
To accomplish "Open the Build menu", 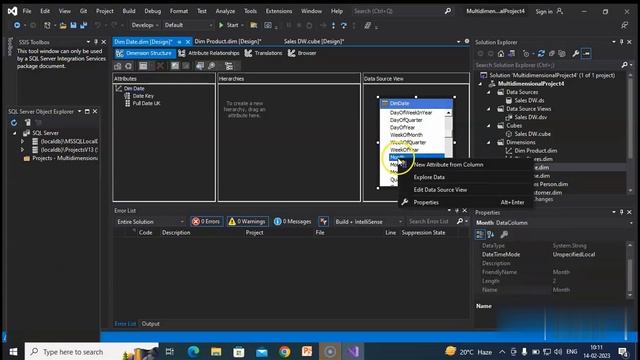I will (x=129, y=11).
